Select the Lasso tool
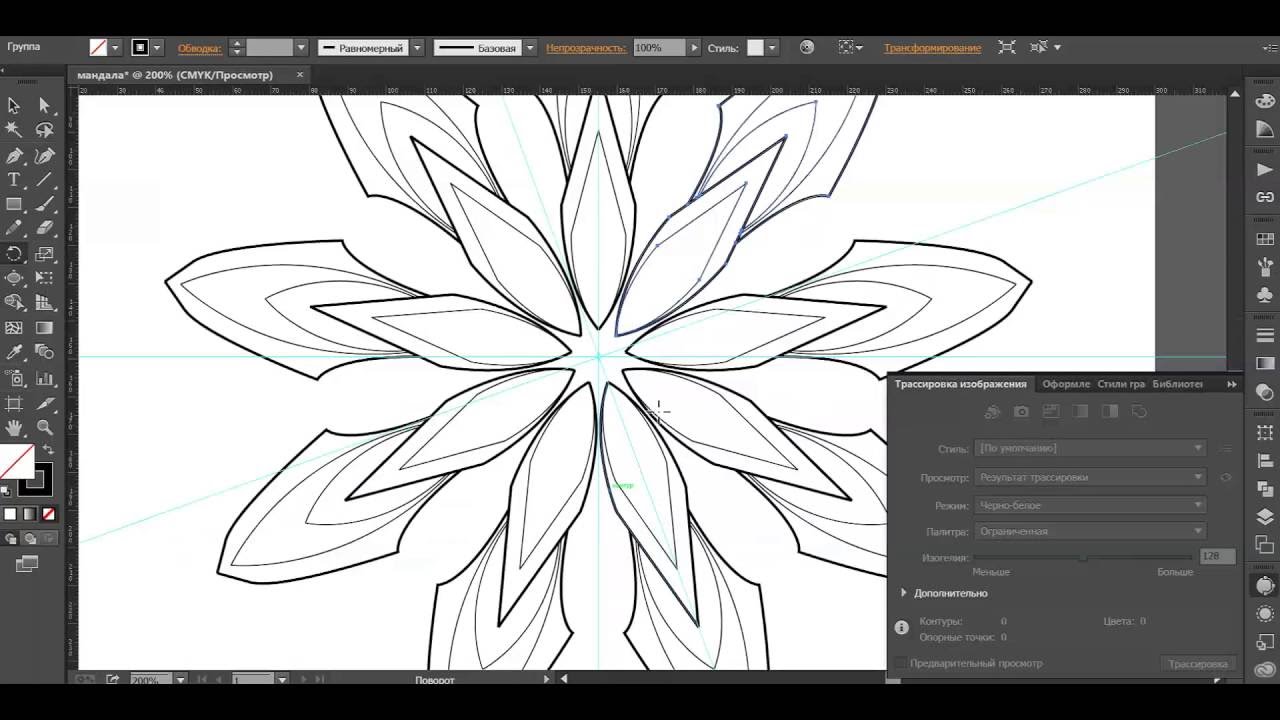 coord(44,130)
